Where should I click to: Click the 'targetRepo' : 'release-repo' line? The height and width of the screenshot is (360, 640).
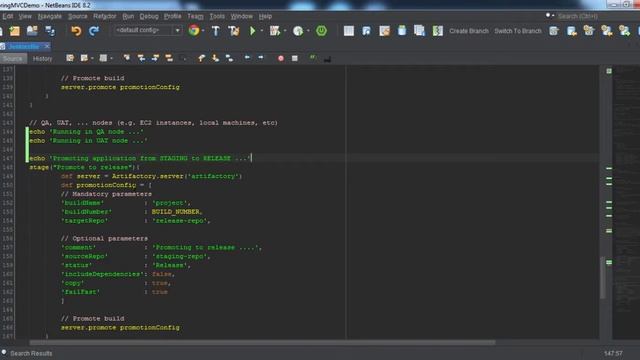pos(136,221)
